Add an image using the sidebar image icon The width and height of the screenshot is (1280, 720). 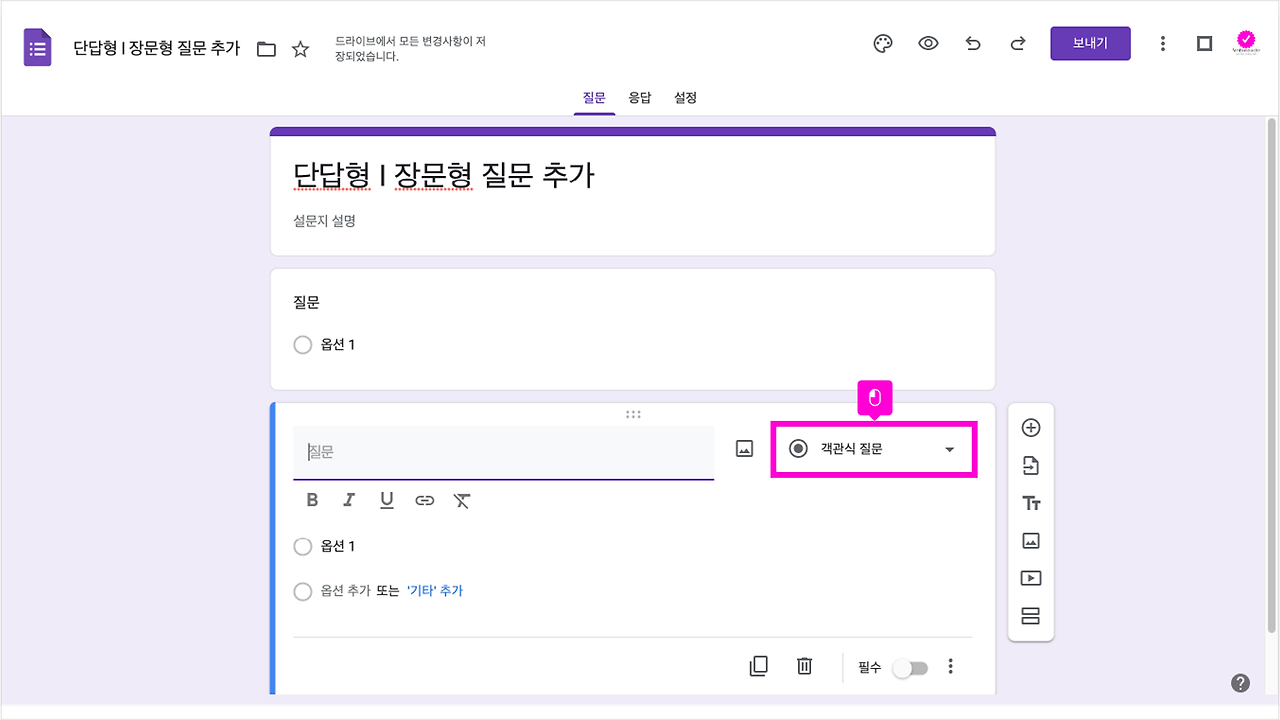click(1030, 540)
